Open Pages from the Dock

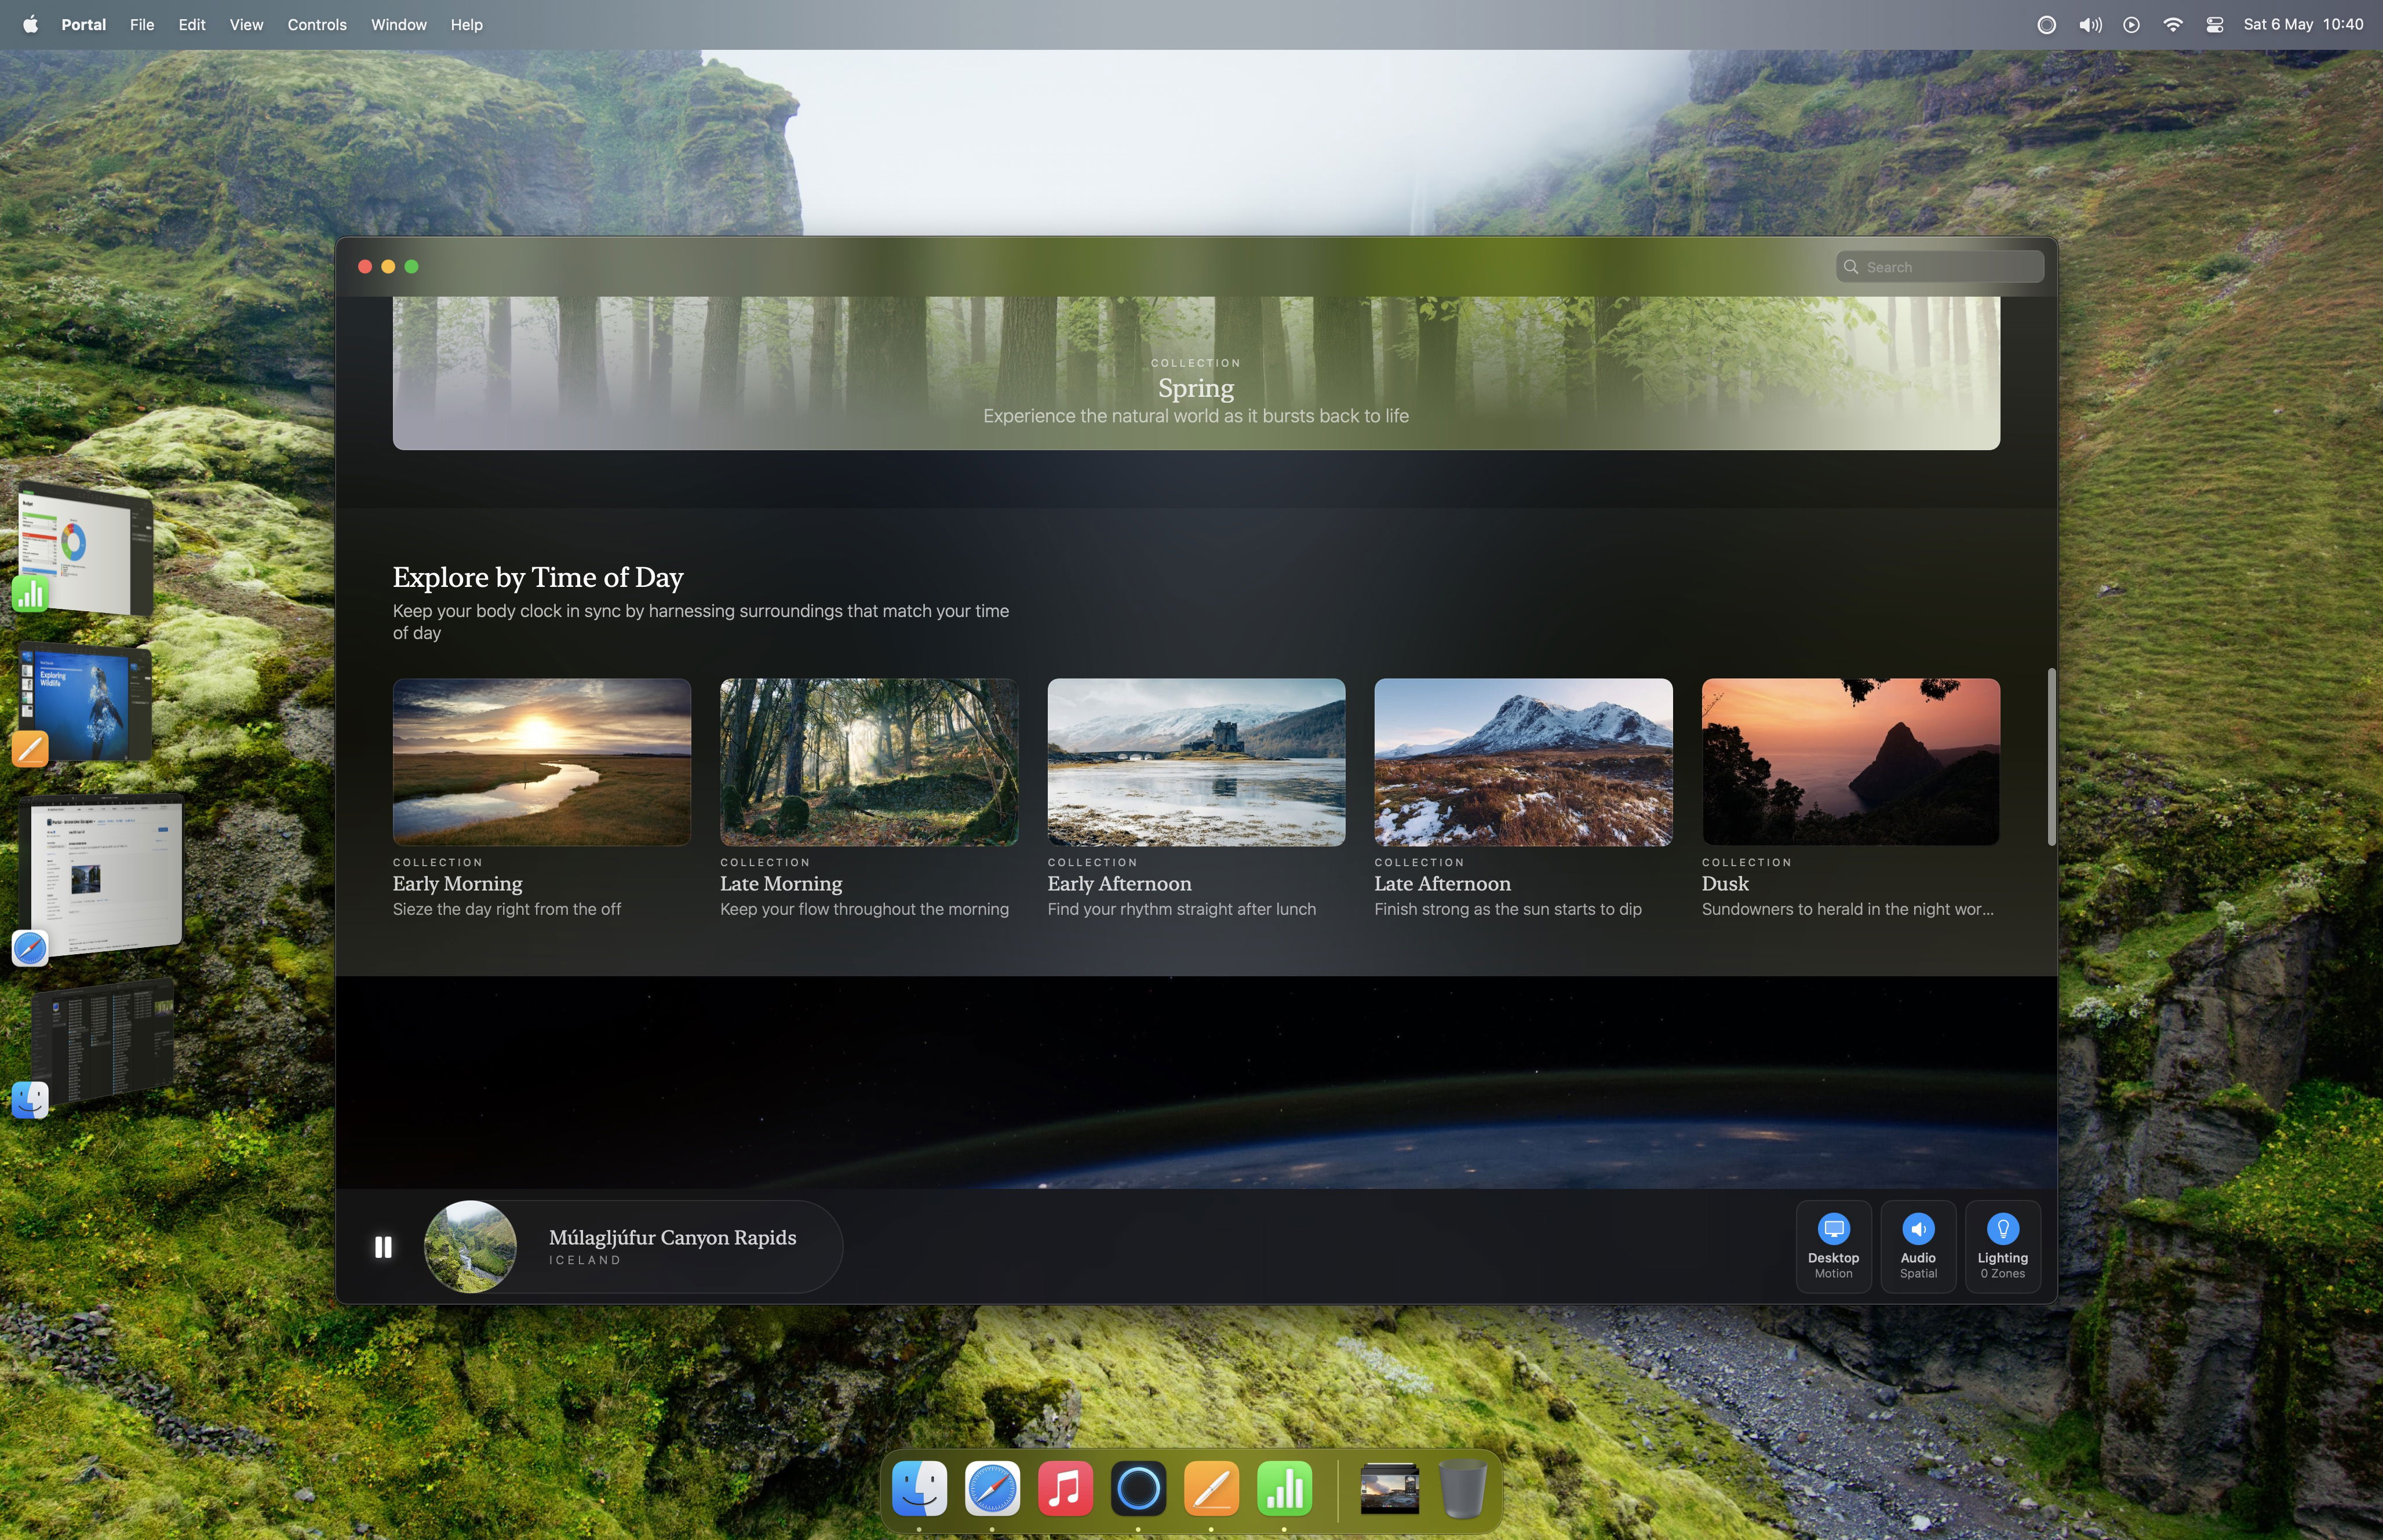(x=1211, y=1488)
